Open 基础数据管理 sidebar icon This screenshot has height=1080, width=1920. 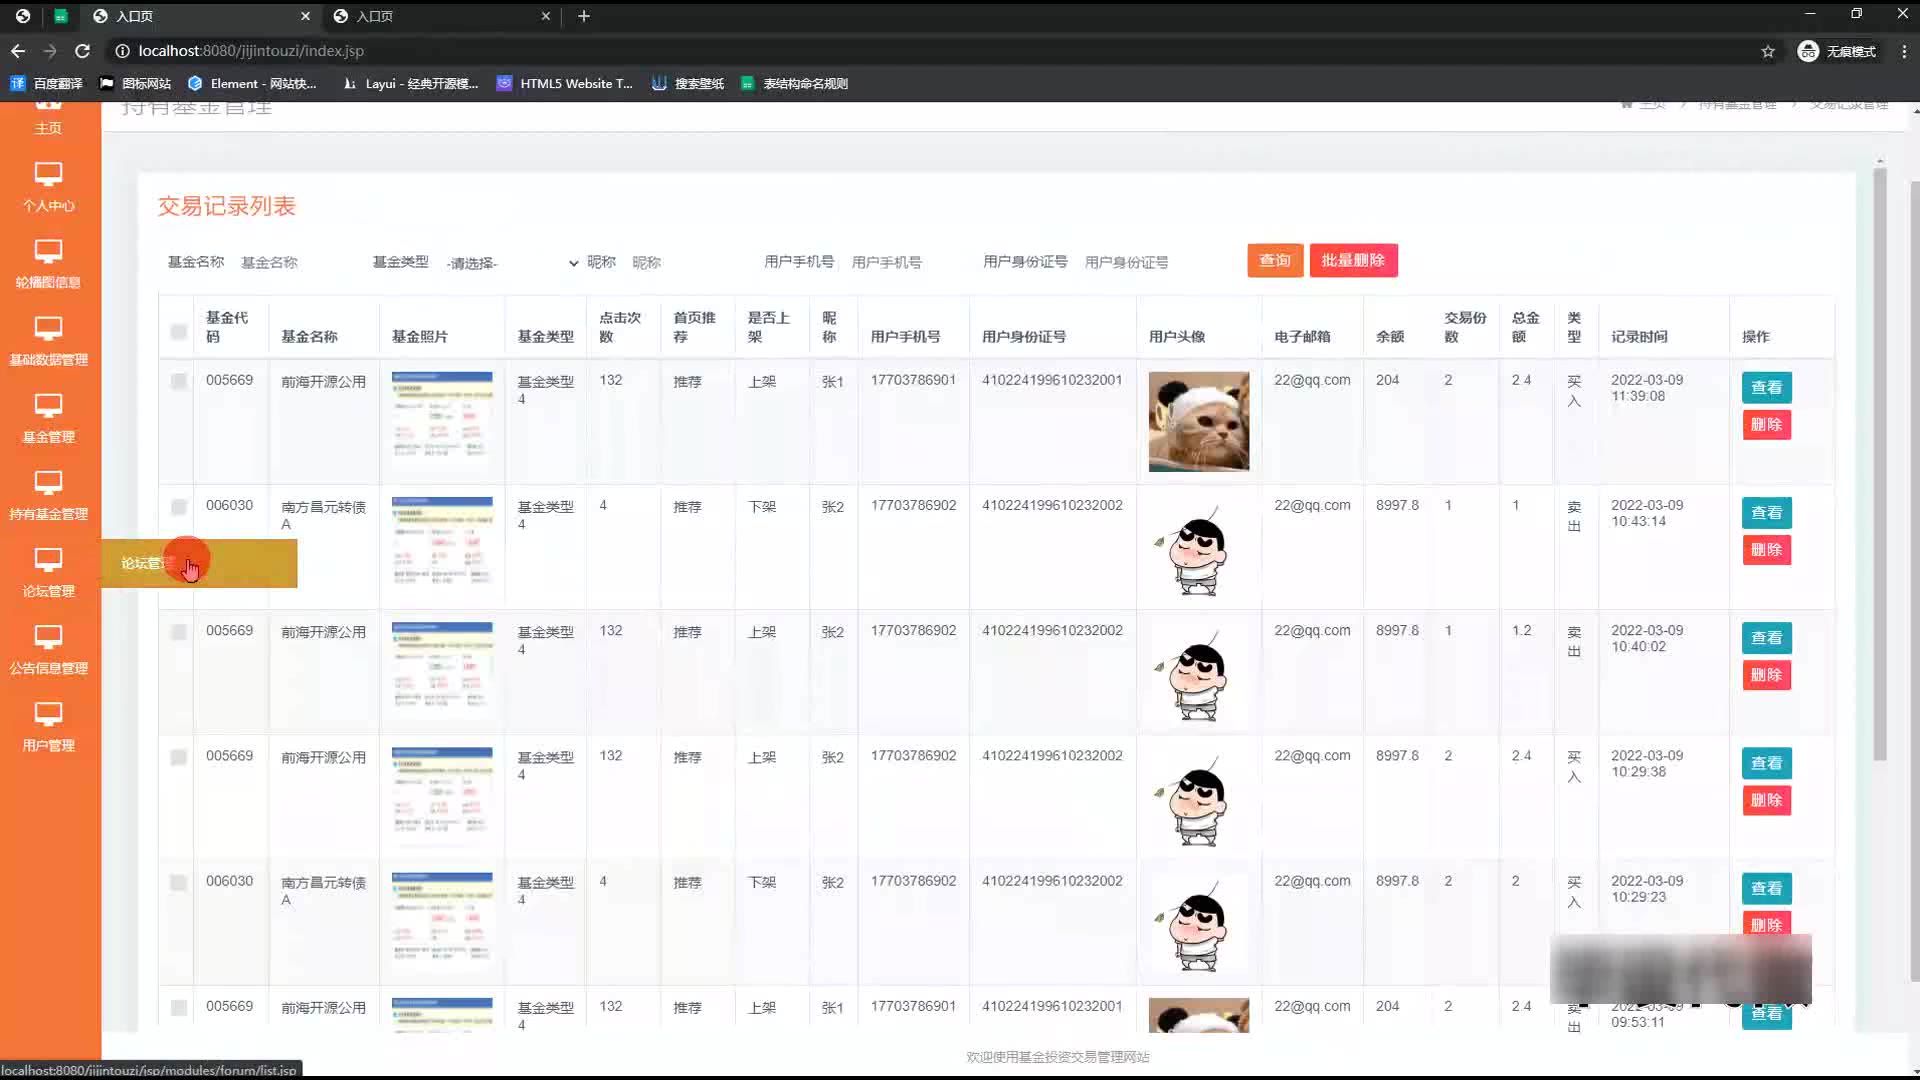[x=48, y=329]
